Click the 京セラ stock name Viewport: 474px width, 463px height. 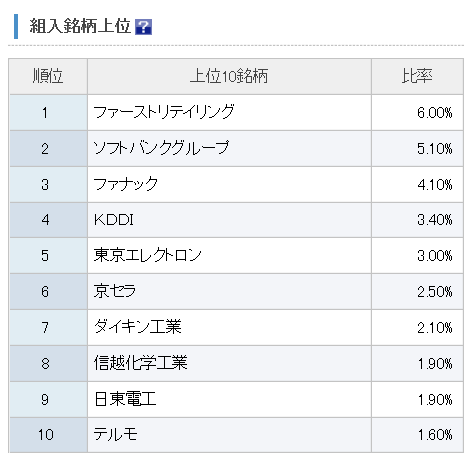[115, 291]
